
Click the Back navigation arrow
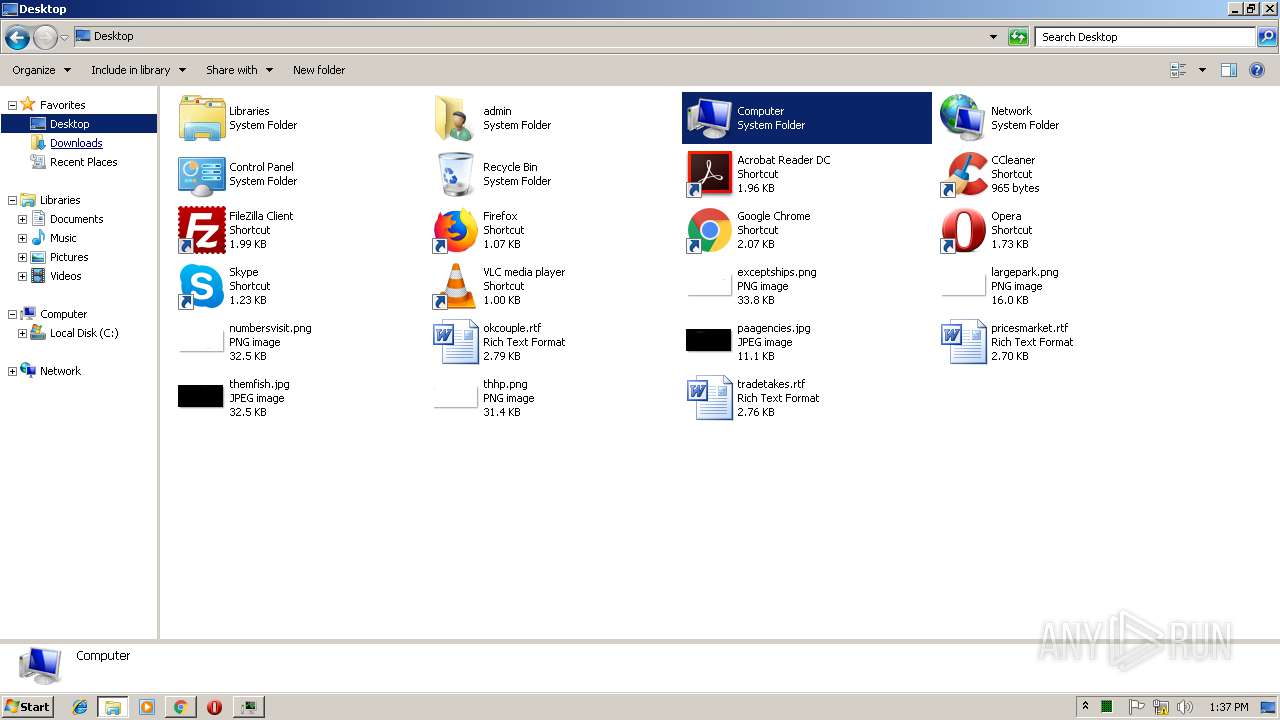click(x=17, y=38)
